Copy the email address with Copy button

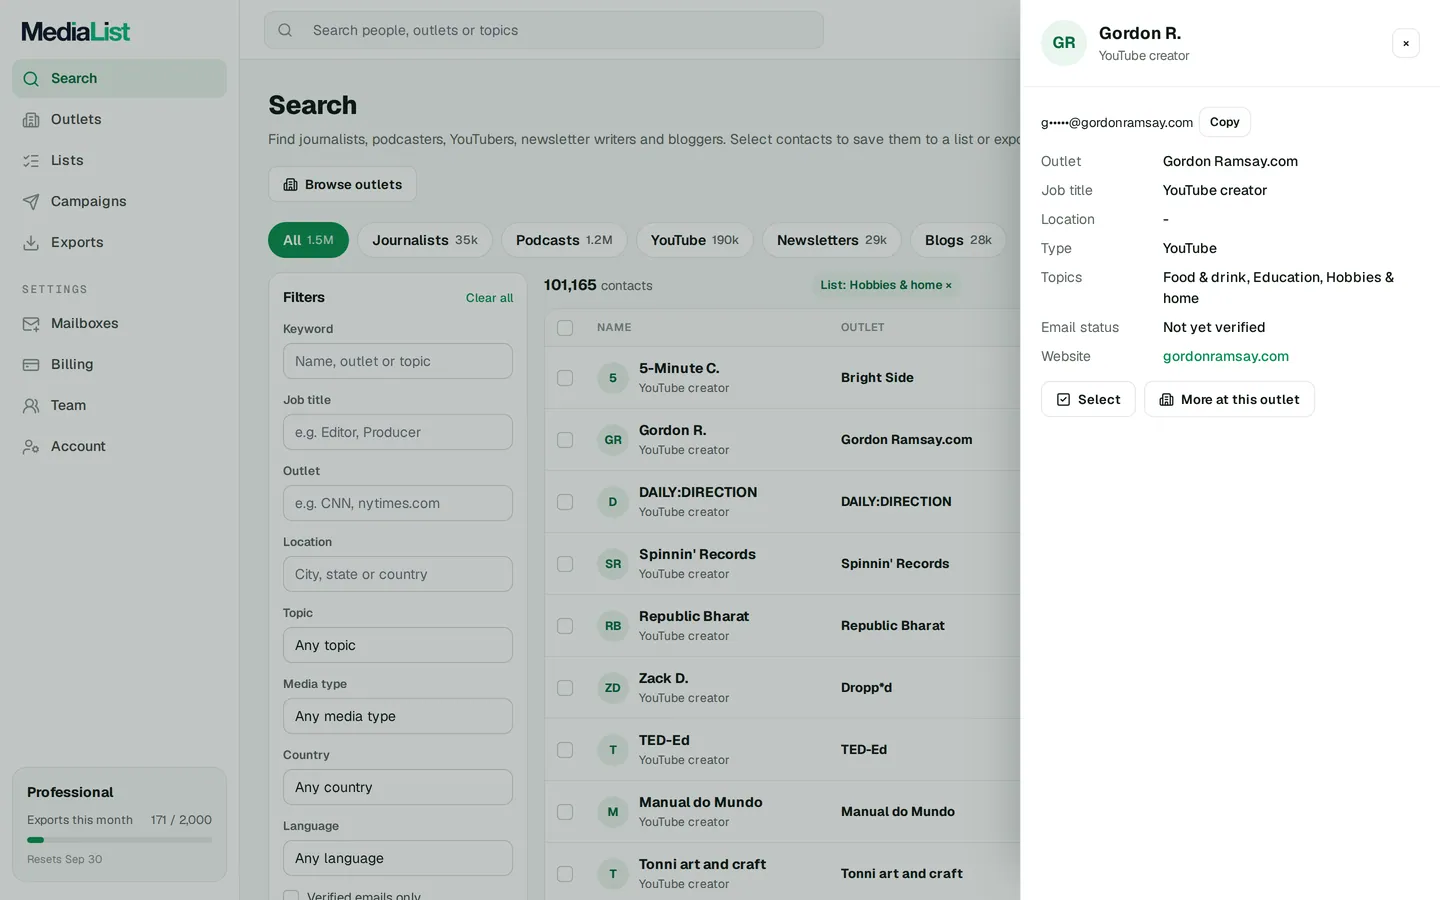pyautogui.click(x=1225, y=122)
